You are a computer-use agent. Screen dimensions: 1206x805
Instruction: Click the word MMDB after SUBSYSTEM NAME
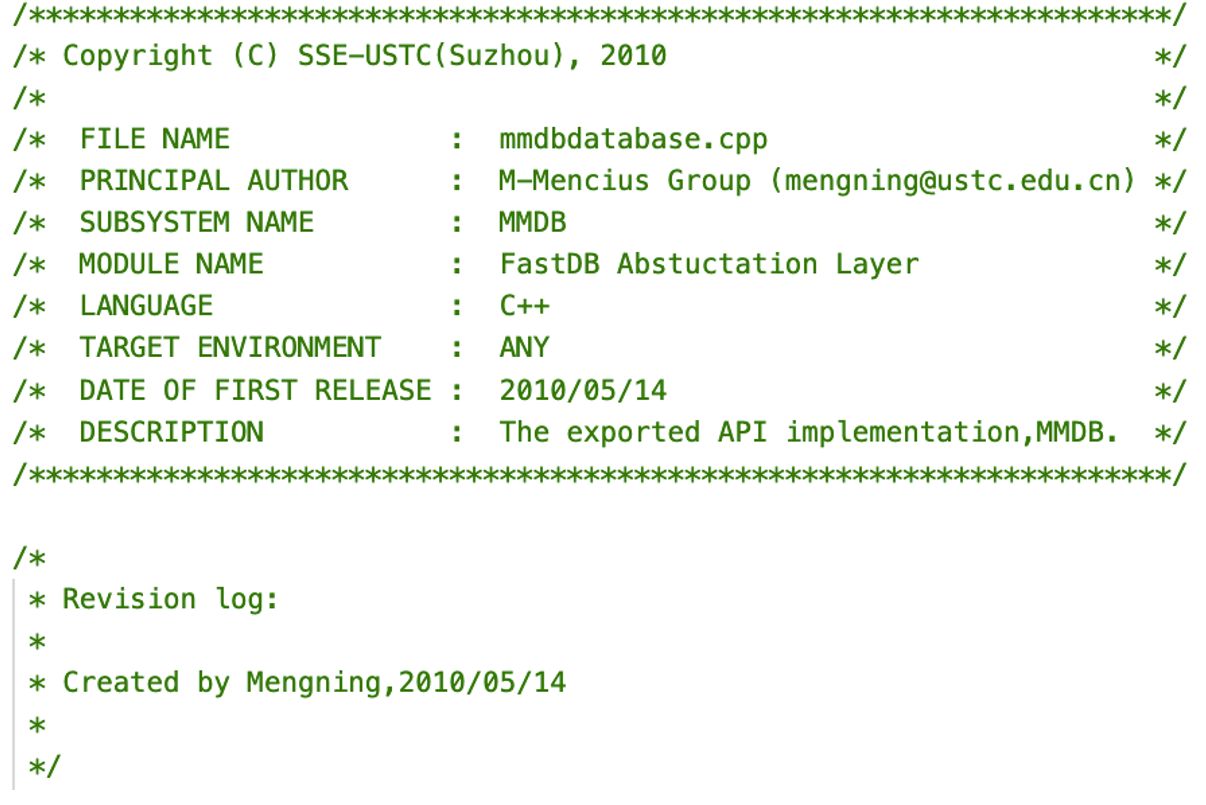(x=533, y=222)
